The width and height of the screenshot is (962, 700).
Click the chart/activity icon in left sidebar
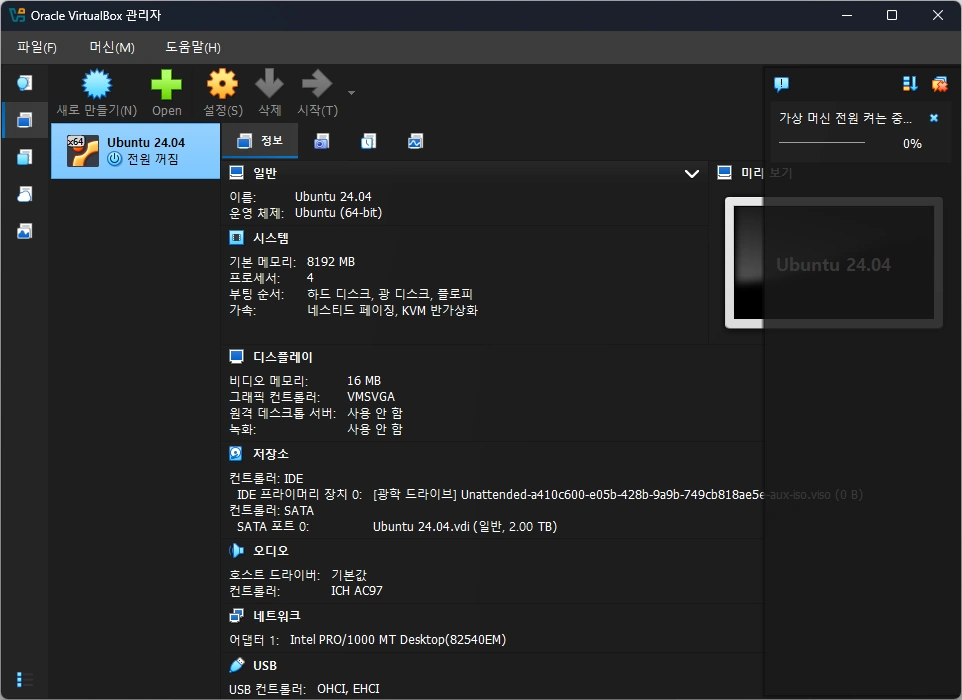point(25,231)
